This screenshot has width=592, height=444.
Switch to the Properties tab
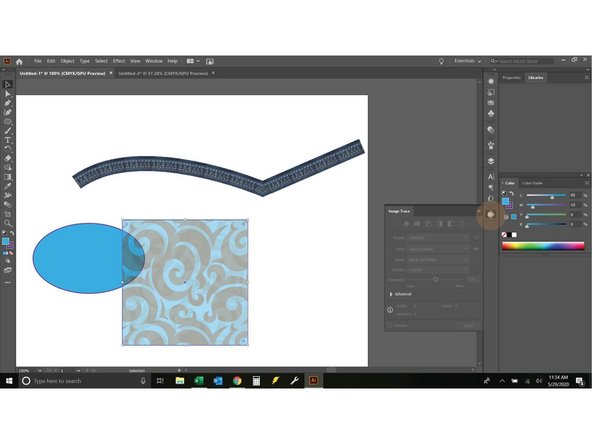[511, 77]
